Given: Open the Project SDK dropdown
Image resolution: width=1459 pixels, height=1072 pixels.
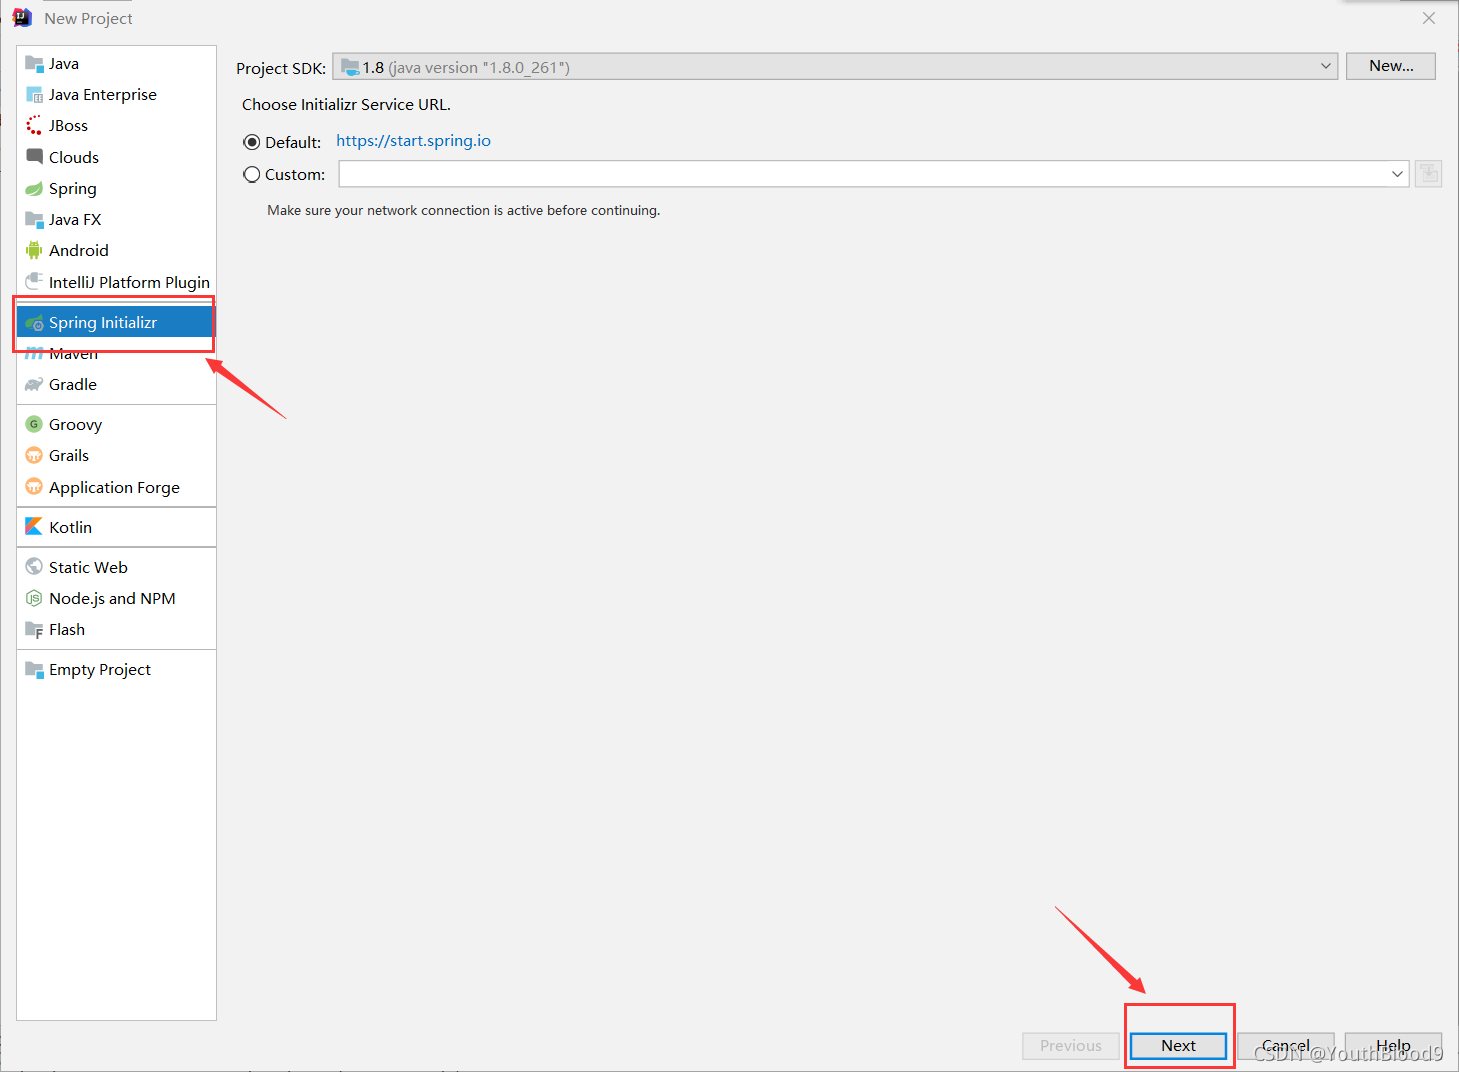Looking at the screenshot, I should point(835,67).
